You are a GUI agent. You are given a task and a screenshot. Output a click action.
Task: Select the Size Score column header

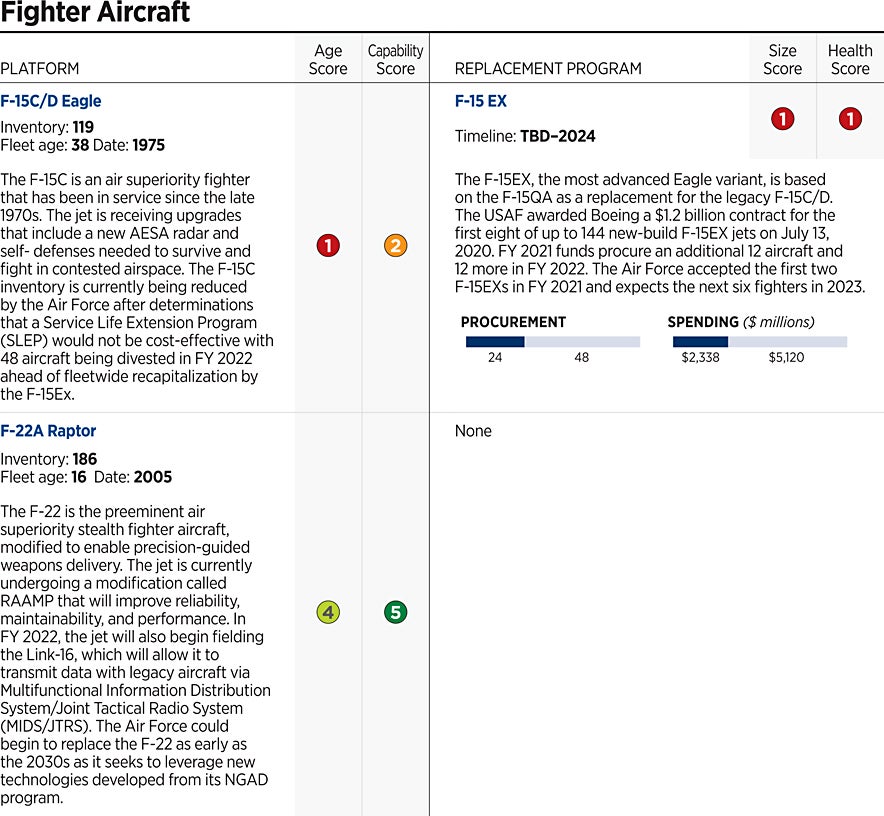(x=783, y=60)
